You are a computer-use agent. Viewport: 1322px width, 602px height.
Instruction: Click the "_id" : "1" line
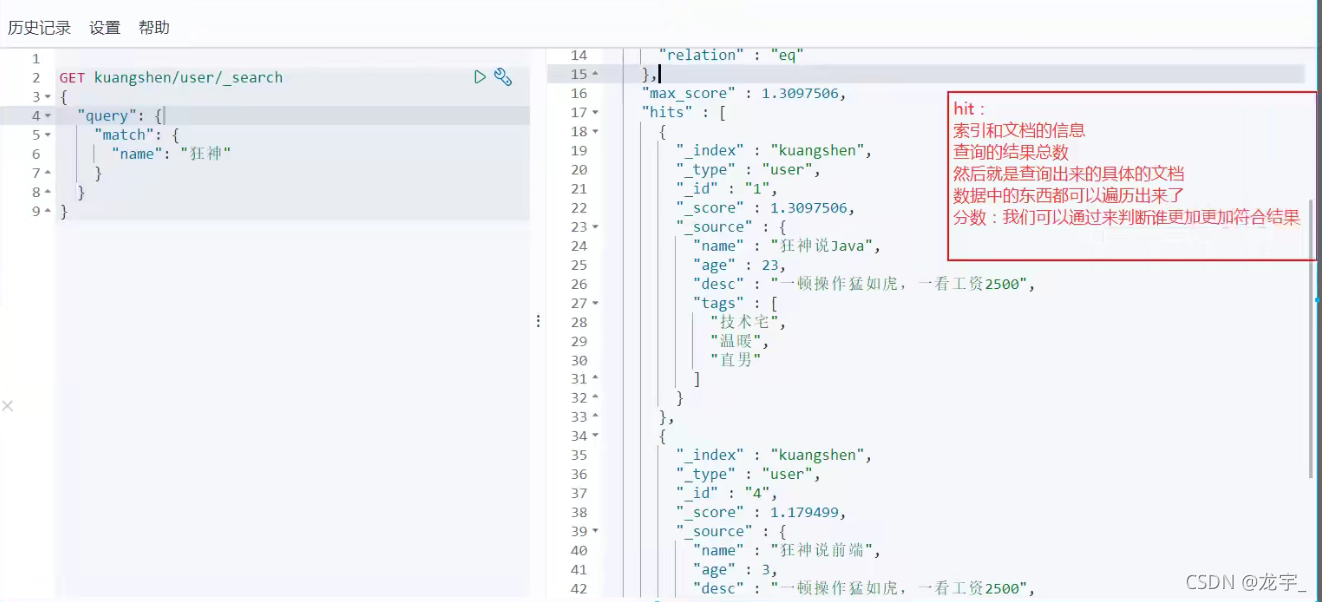click(x=727, y=189)
